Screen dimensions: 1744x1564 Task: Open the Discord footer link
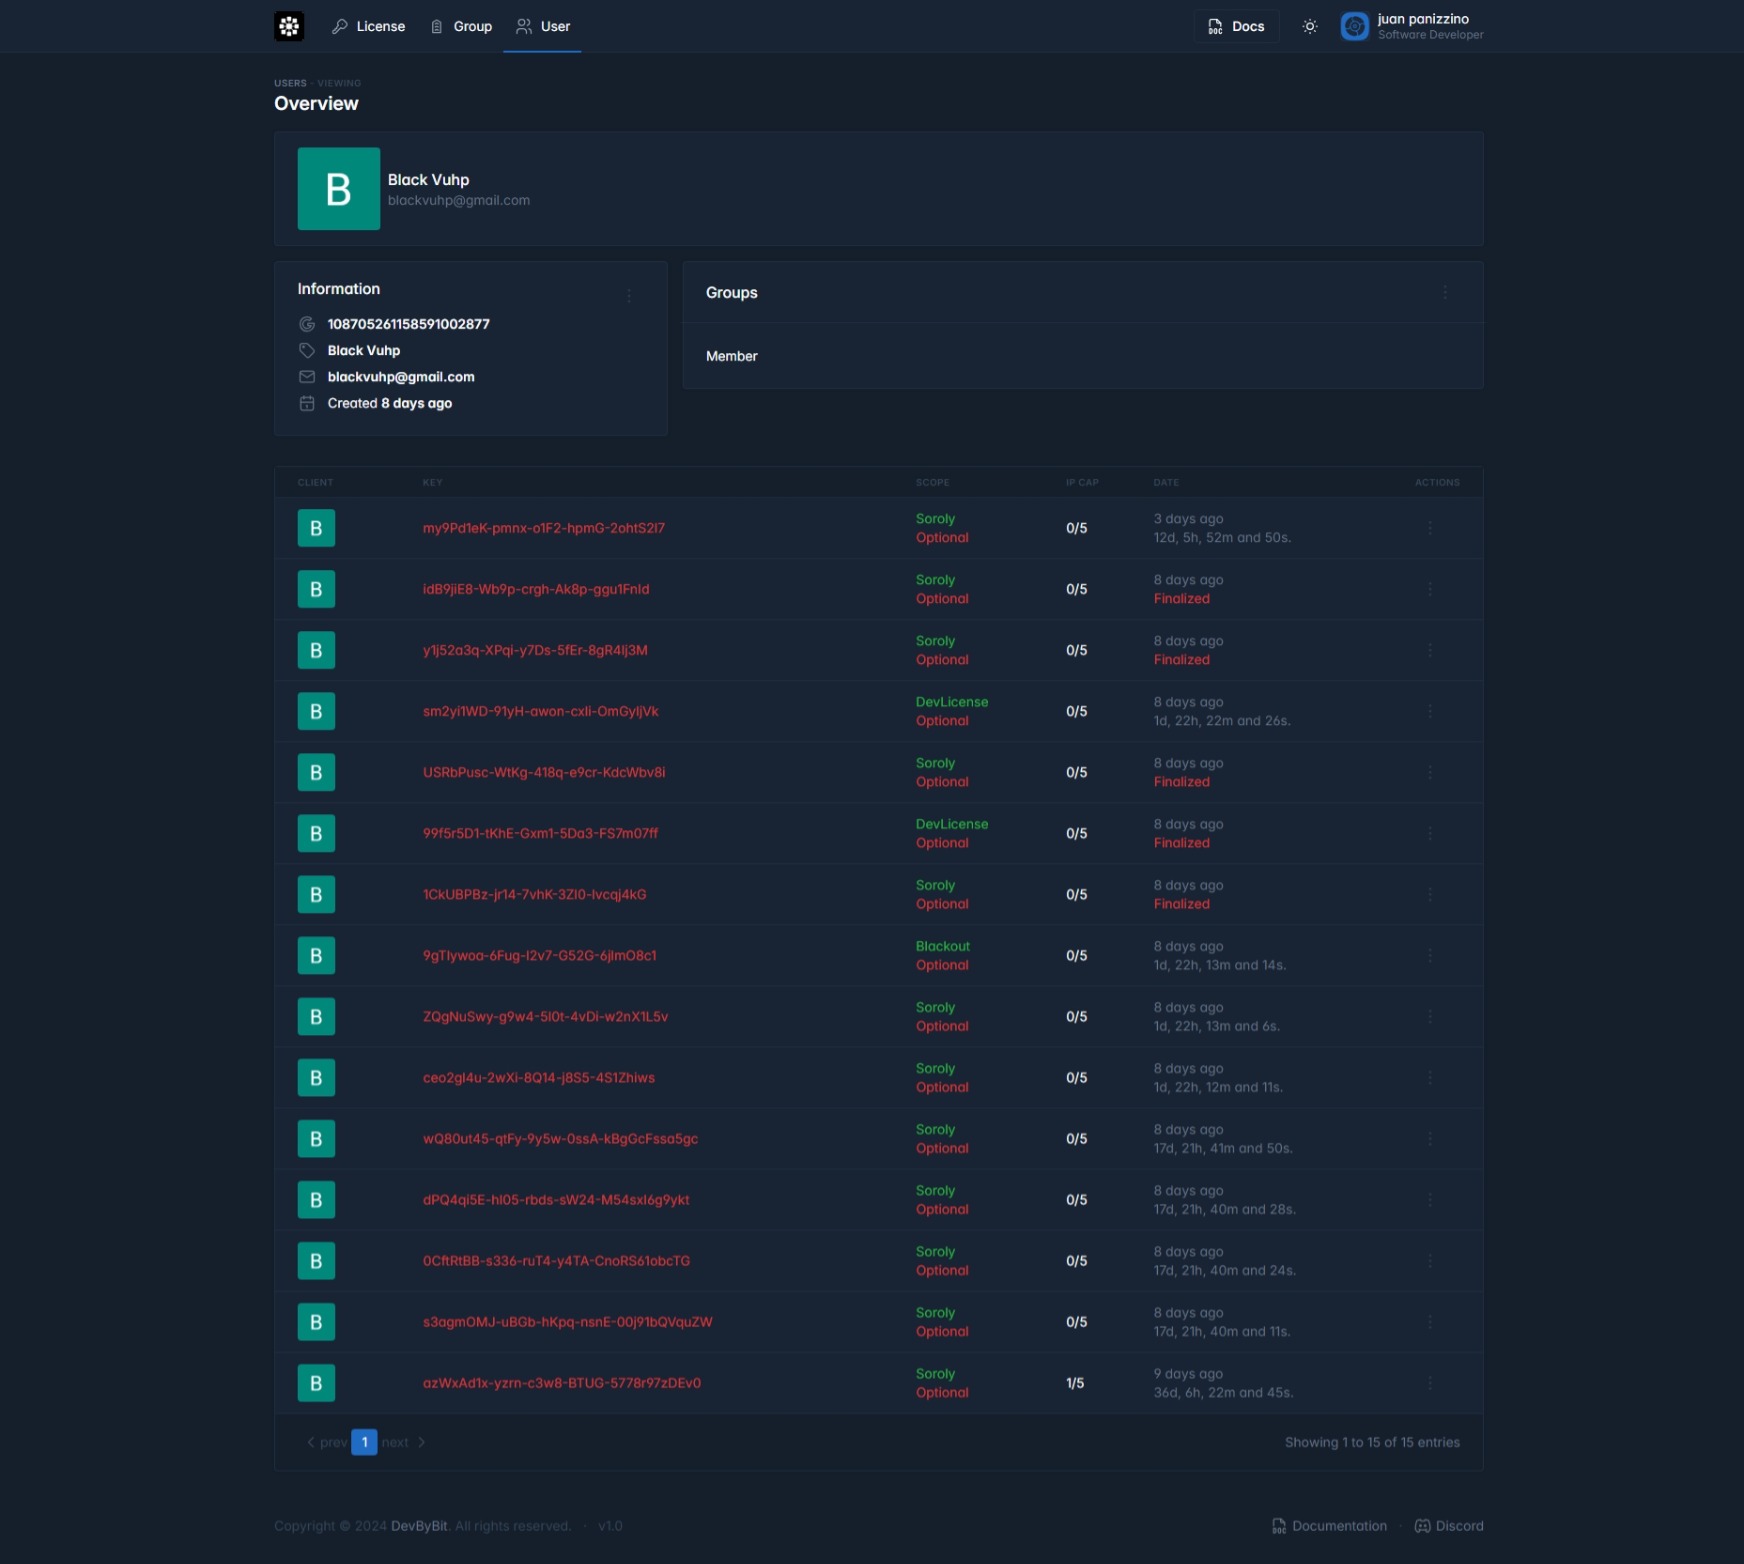[1449, 1526]
